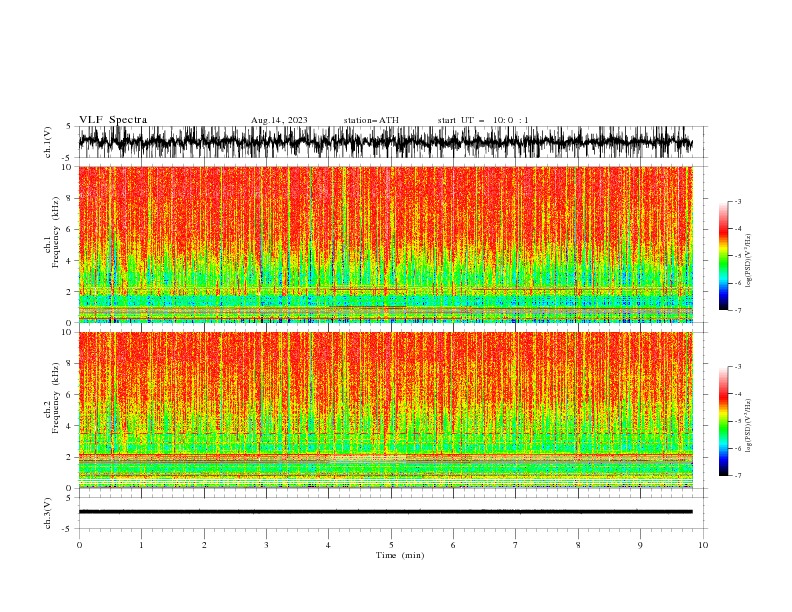Click the ch.2 color scale bar
The height and width of the screenshot is (612, 792).
click(x=724, y=421)
